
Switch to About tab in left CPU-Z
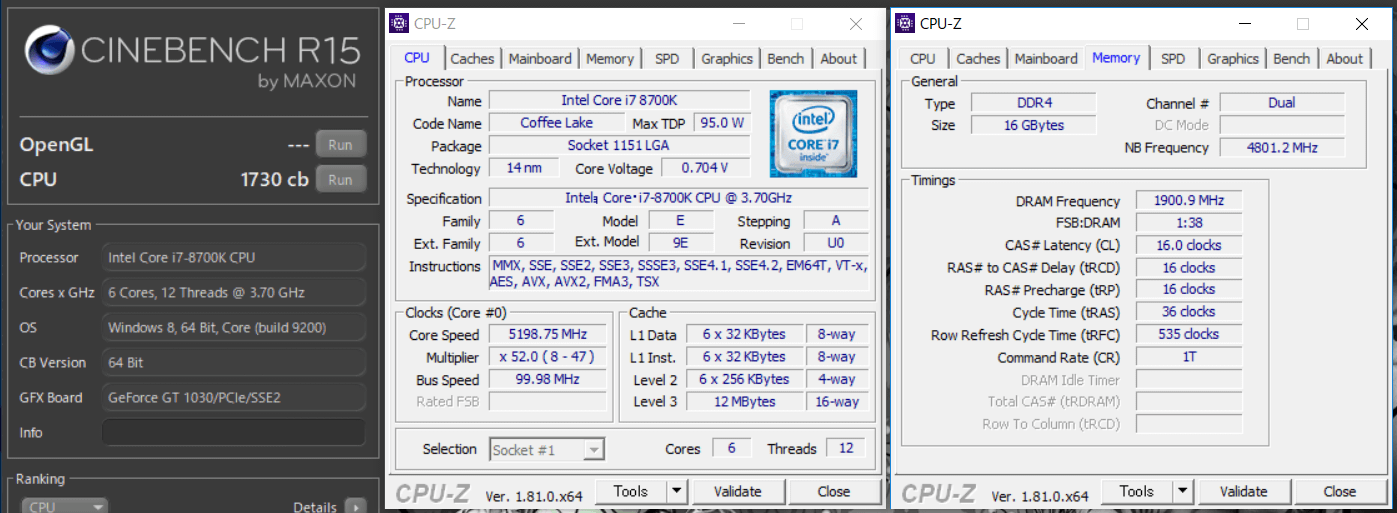pos(839,59)
